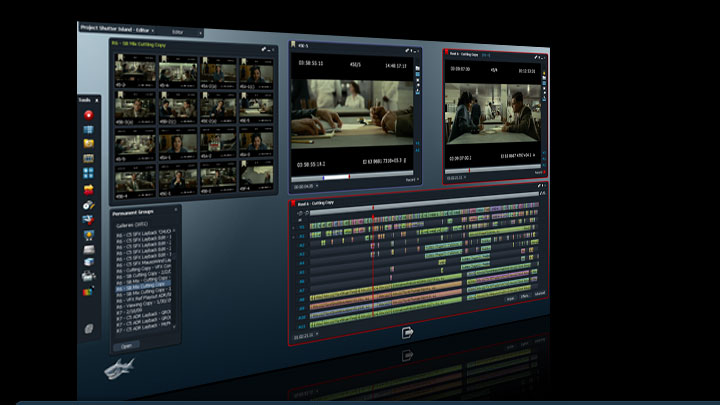Select the R6 - Viewing Copy group row
This screenshot has height=405, width=720.
[x=143, y=302]
